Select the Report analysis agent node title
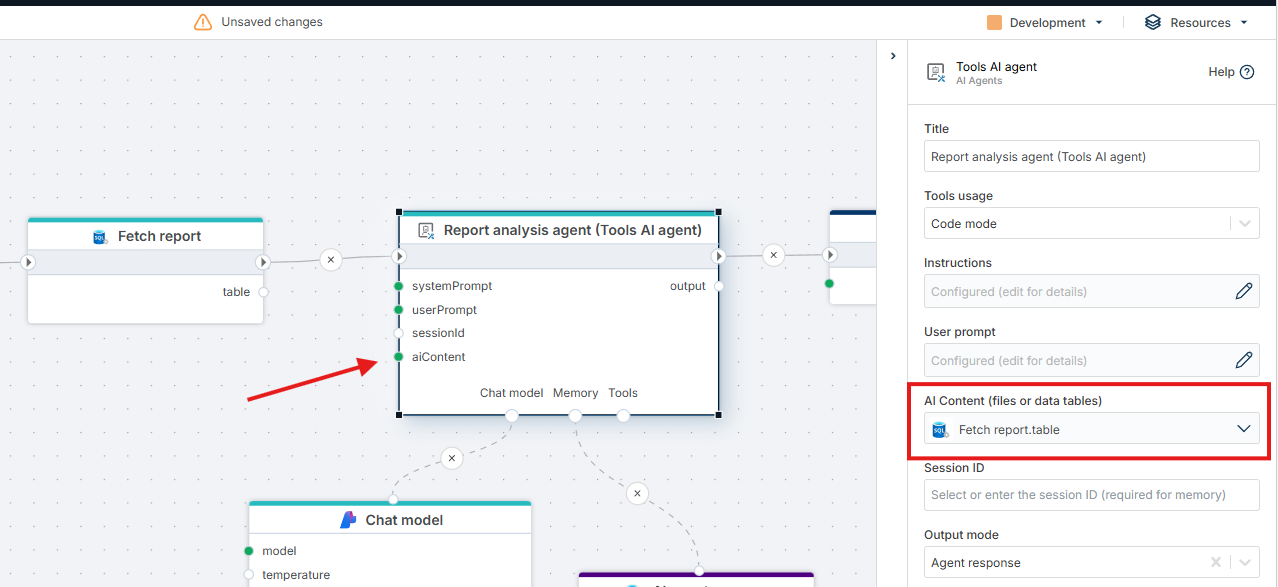 (x=573, y=230)
